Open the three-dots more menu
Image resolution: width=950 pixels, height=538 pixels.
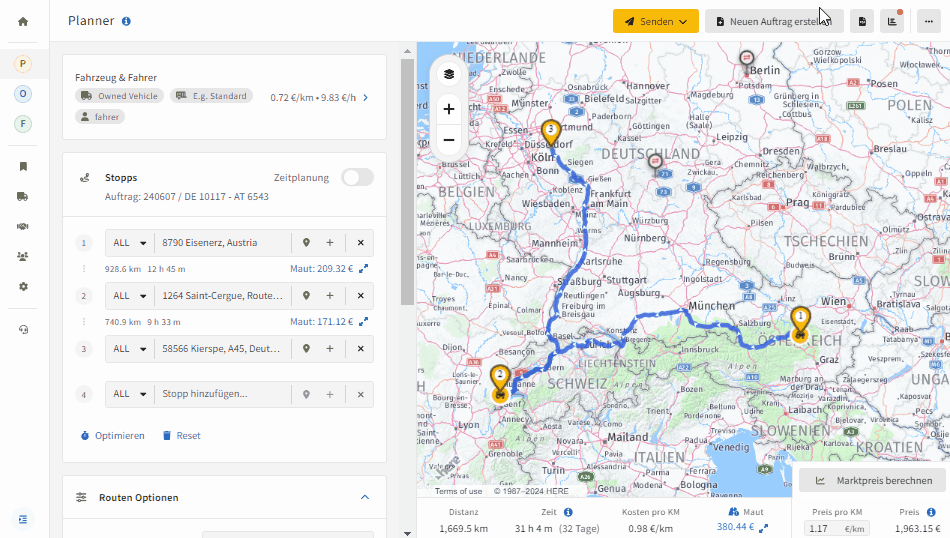(x=929, y=21)
